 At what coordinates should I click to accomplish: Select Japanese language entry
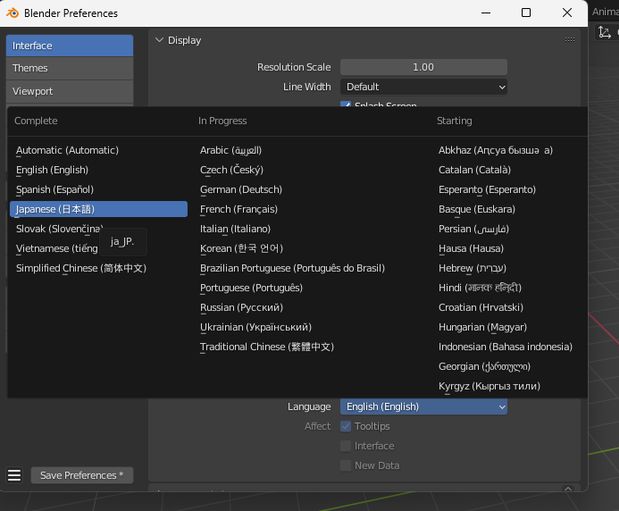click(x=98, y=209)
